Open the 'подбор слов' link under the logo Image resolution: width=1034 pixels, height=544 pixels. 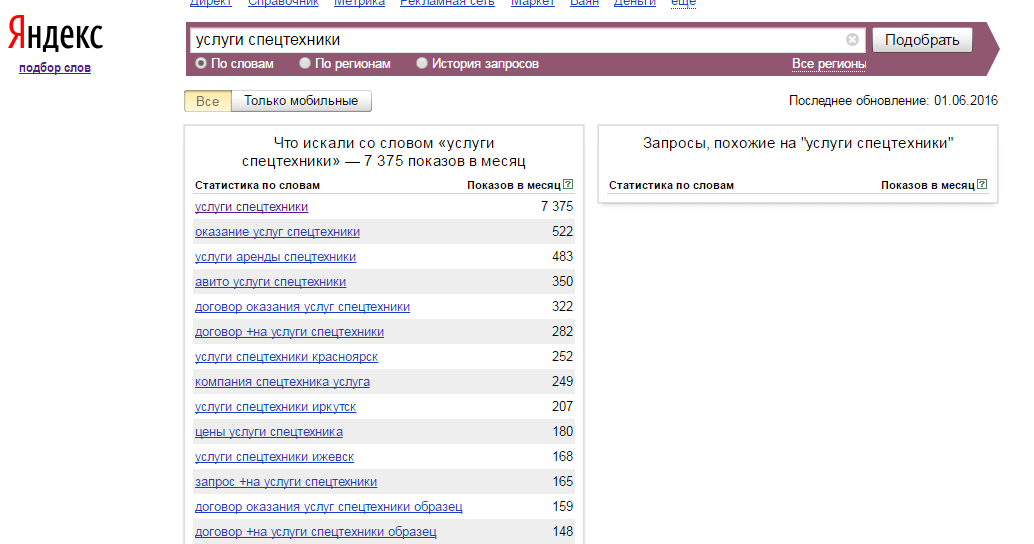pyautogui.click(x=55, y=68)
